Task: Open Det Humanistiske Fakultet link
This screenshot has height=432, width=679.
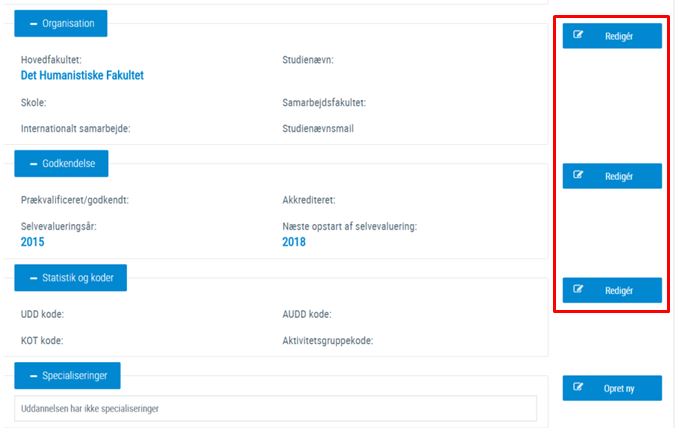Action: click(x=82, y=75)
